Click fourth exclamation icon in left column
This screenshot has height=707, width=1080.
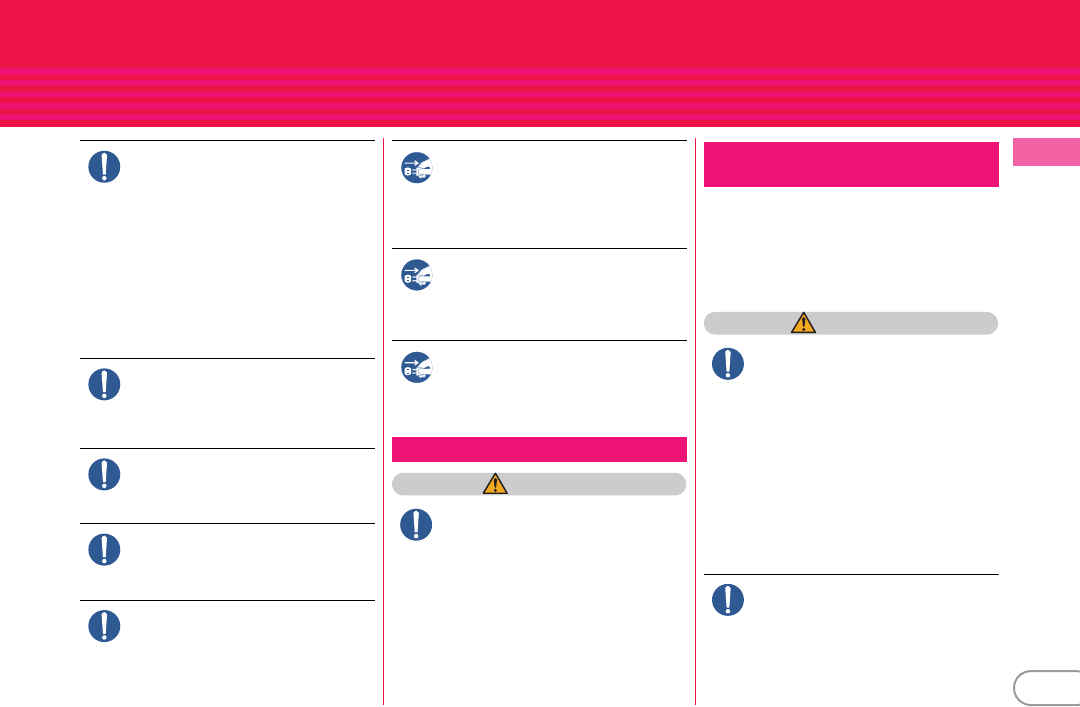pos(104,550)
